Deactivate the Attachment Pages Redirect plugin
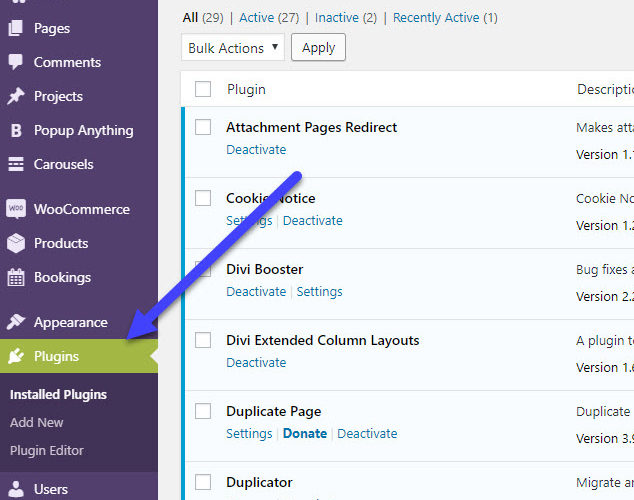 click(x=256, y=149)
